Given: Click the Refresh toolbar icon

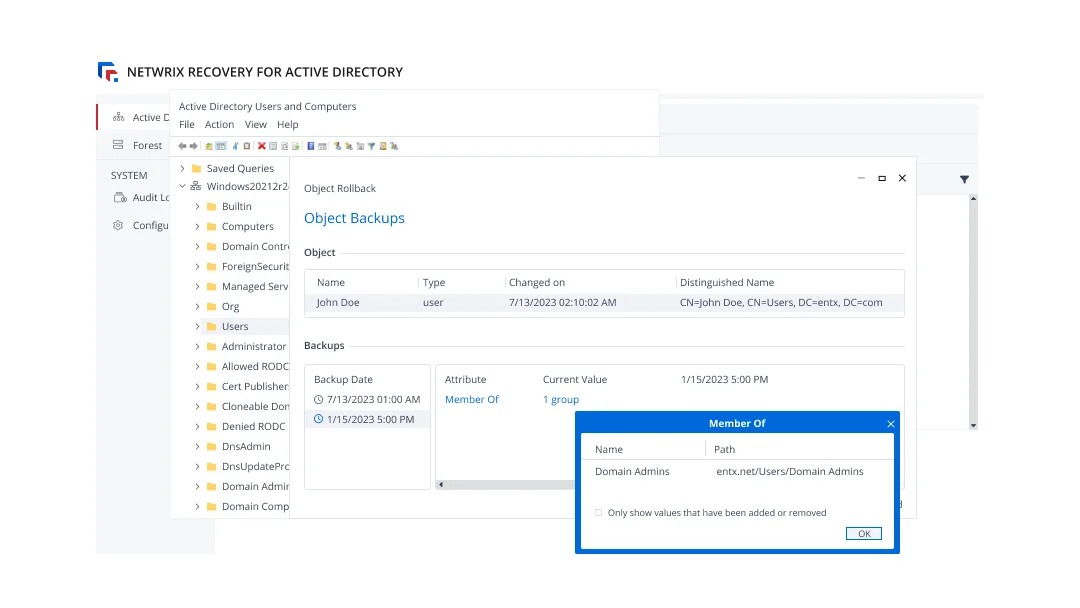Looking at the screenshot, I should (284, 146).
